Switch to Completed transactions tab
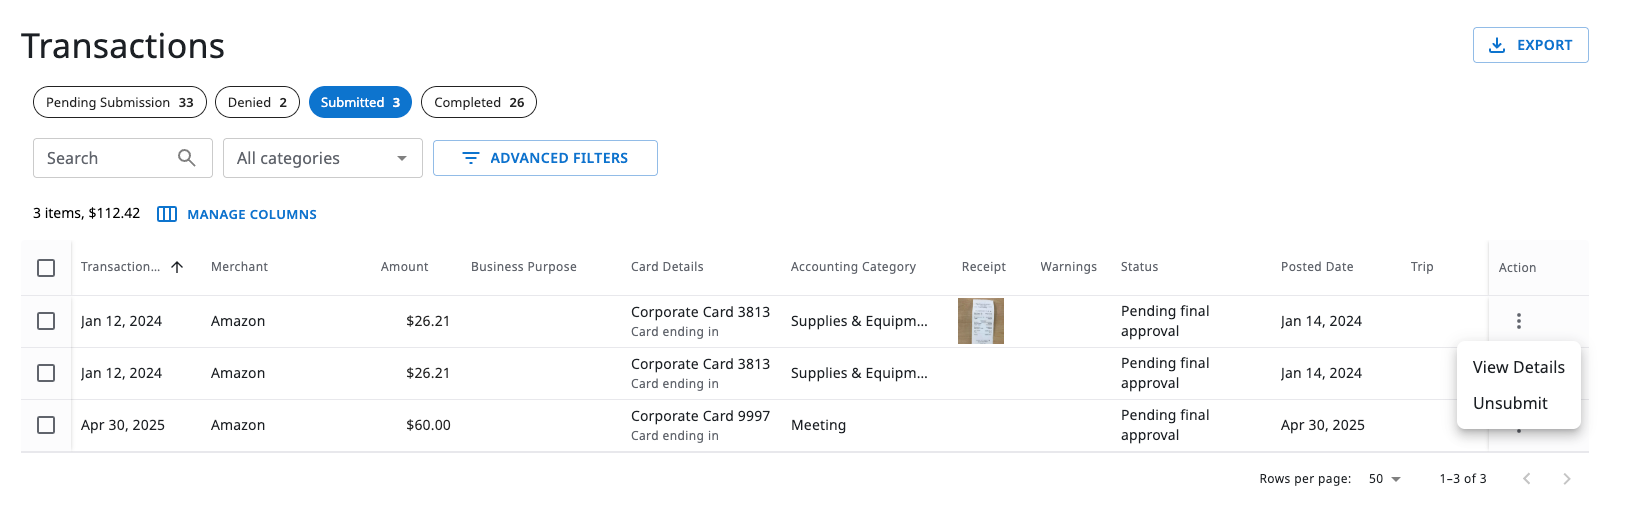This screenshot has height=516, width=1630. [x=478, y=102]
